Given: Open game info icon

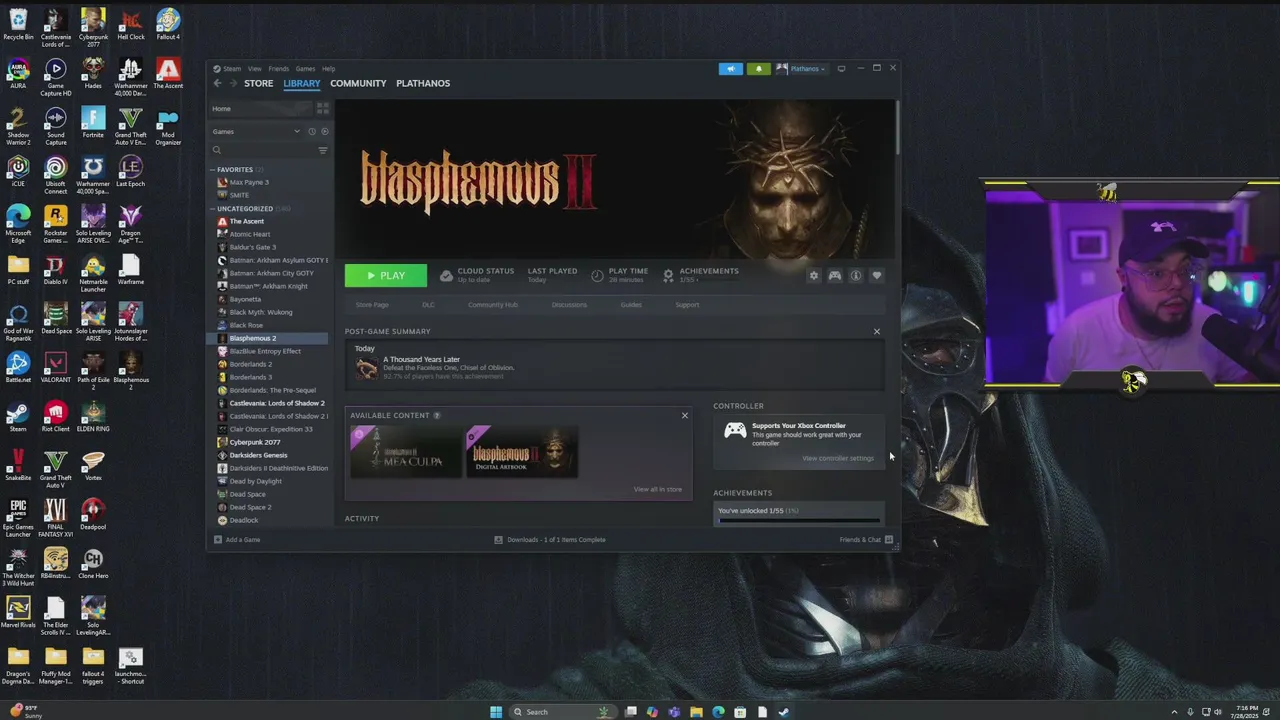Looking at the screenshot, I should 856,276.
